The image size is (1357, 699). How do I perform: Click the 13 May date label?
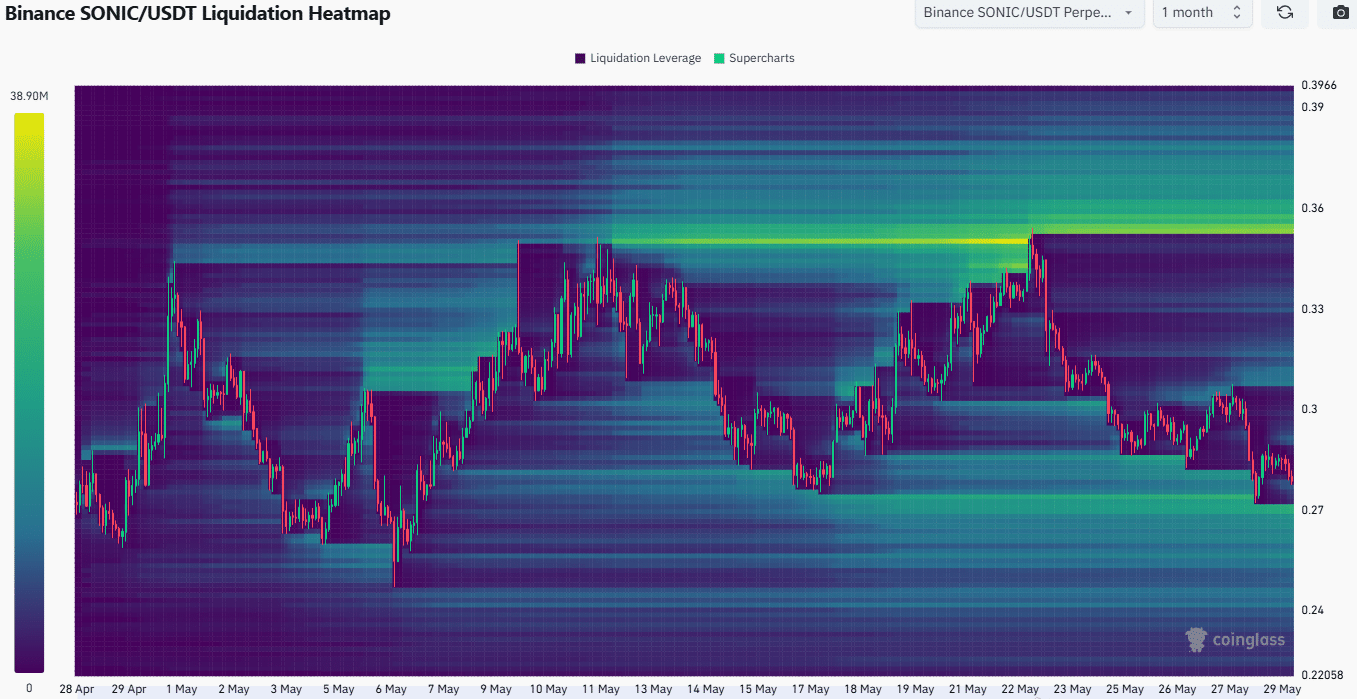(x=654, y=689)
